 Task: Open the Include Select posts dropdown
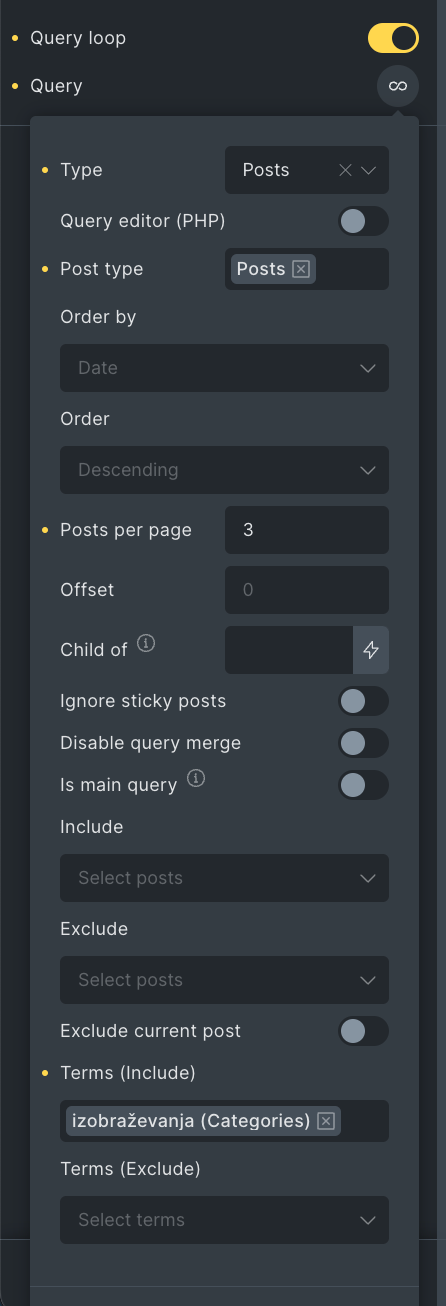click(x=224, y=878)
